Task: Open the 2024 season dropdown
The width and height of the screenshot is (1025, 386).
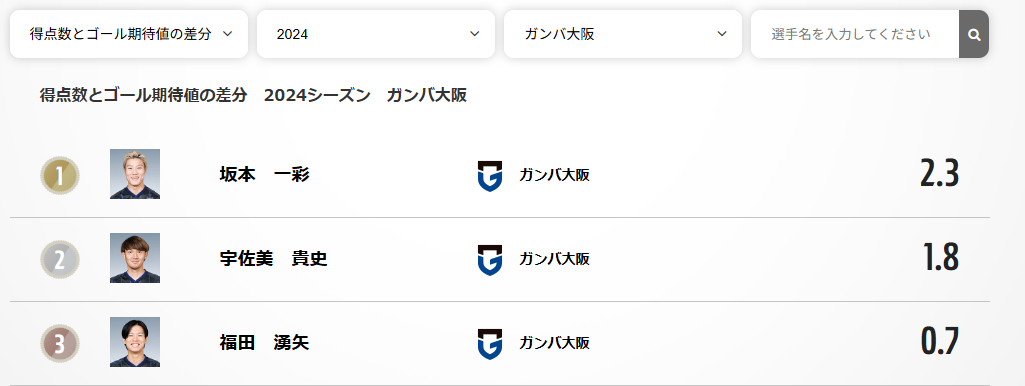Action: coord(376,34)
